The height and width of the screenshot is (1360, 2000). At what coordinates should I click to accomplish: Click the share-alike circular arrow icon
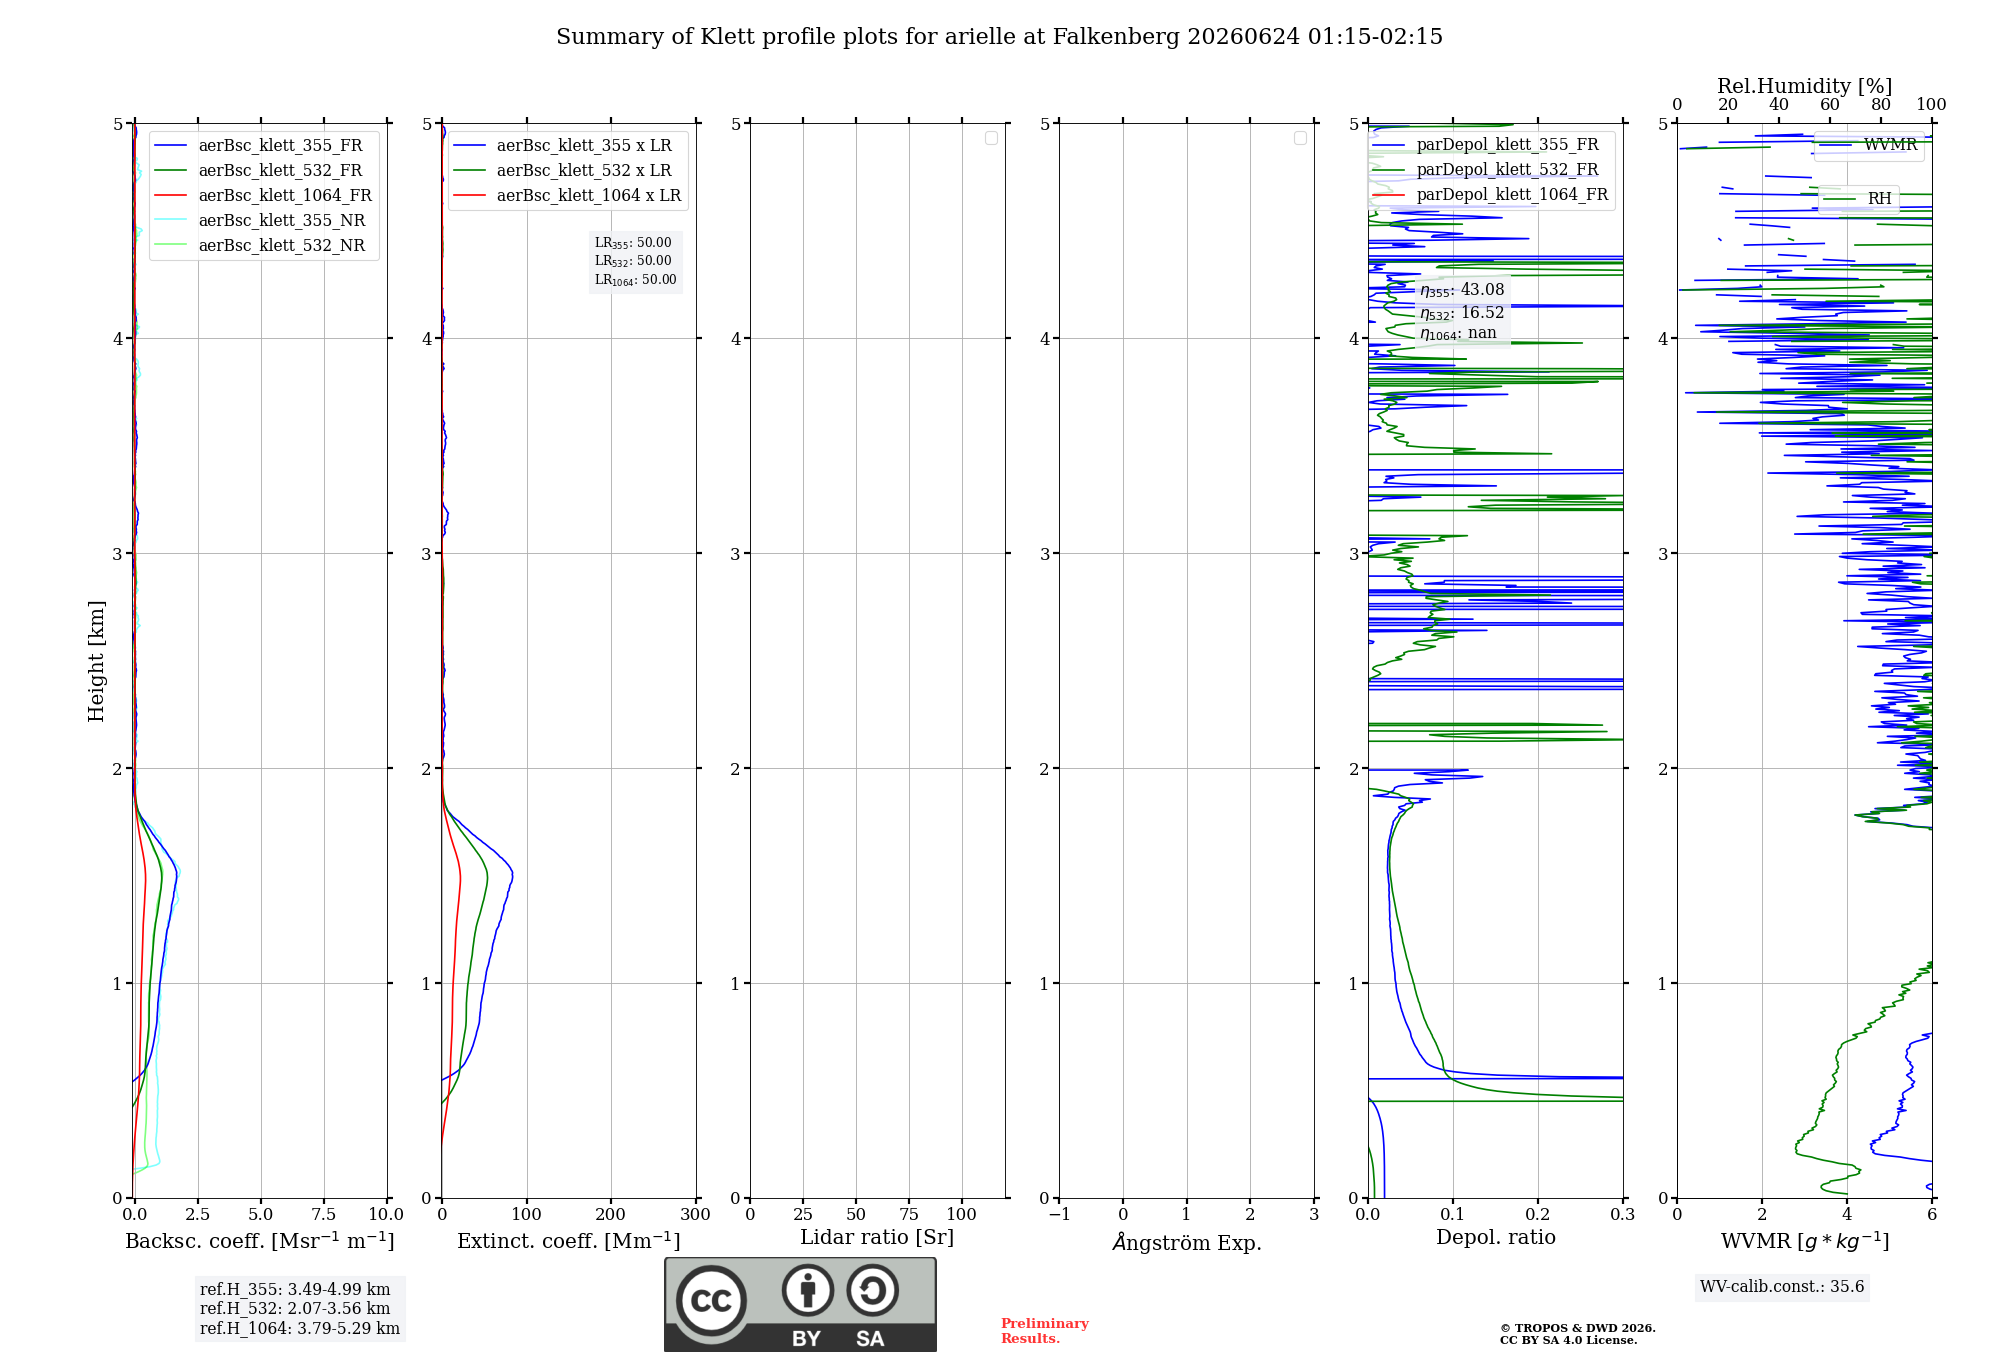tap(873, 1290)
